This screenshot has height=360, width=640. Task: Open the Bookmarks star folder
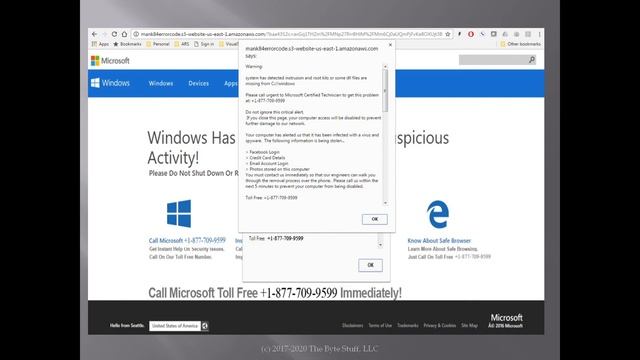[x=127, y=44]
